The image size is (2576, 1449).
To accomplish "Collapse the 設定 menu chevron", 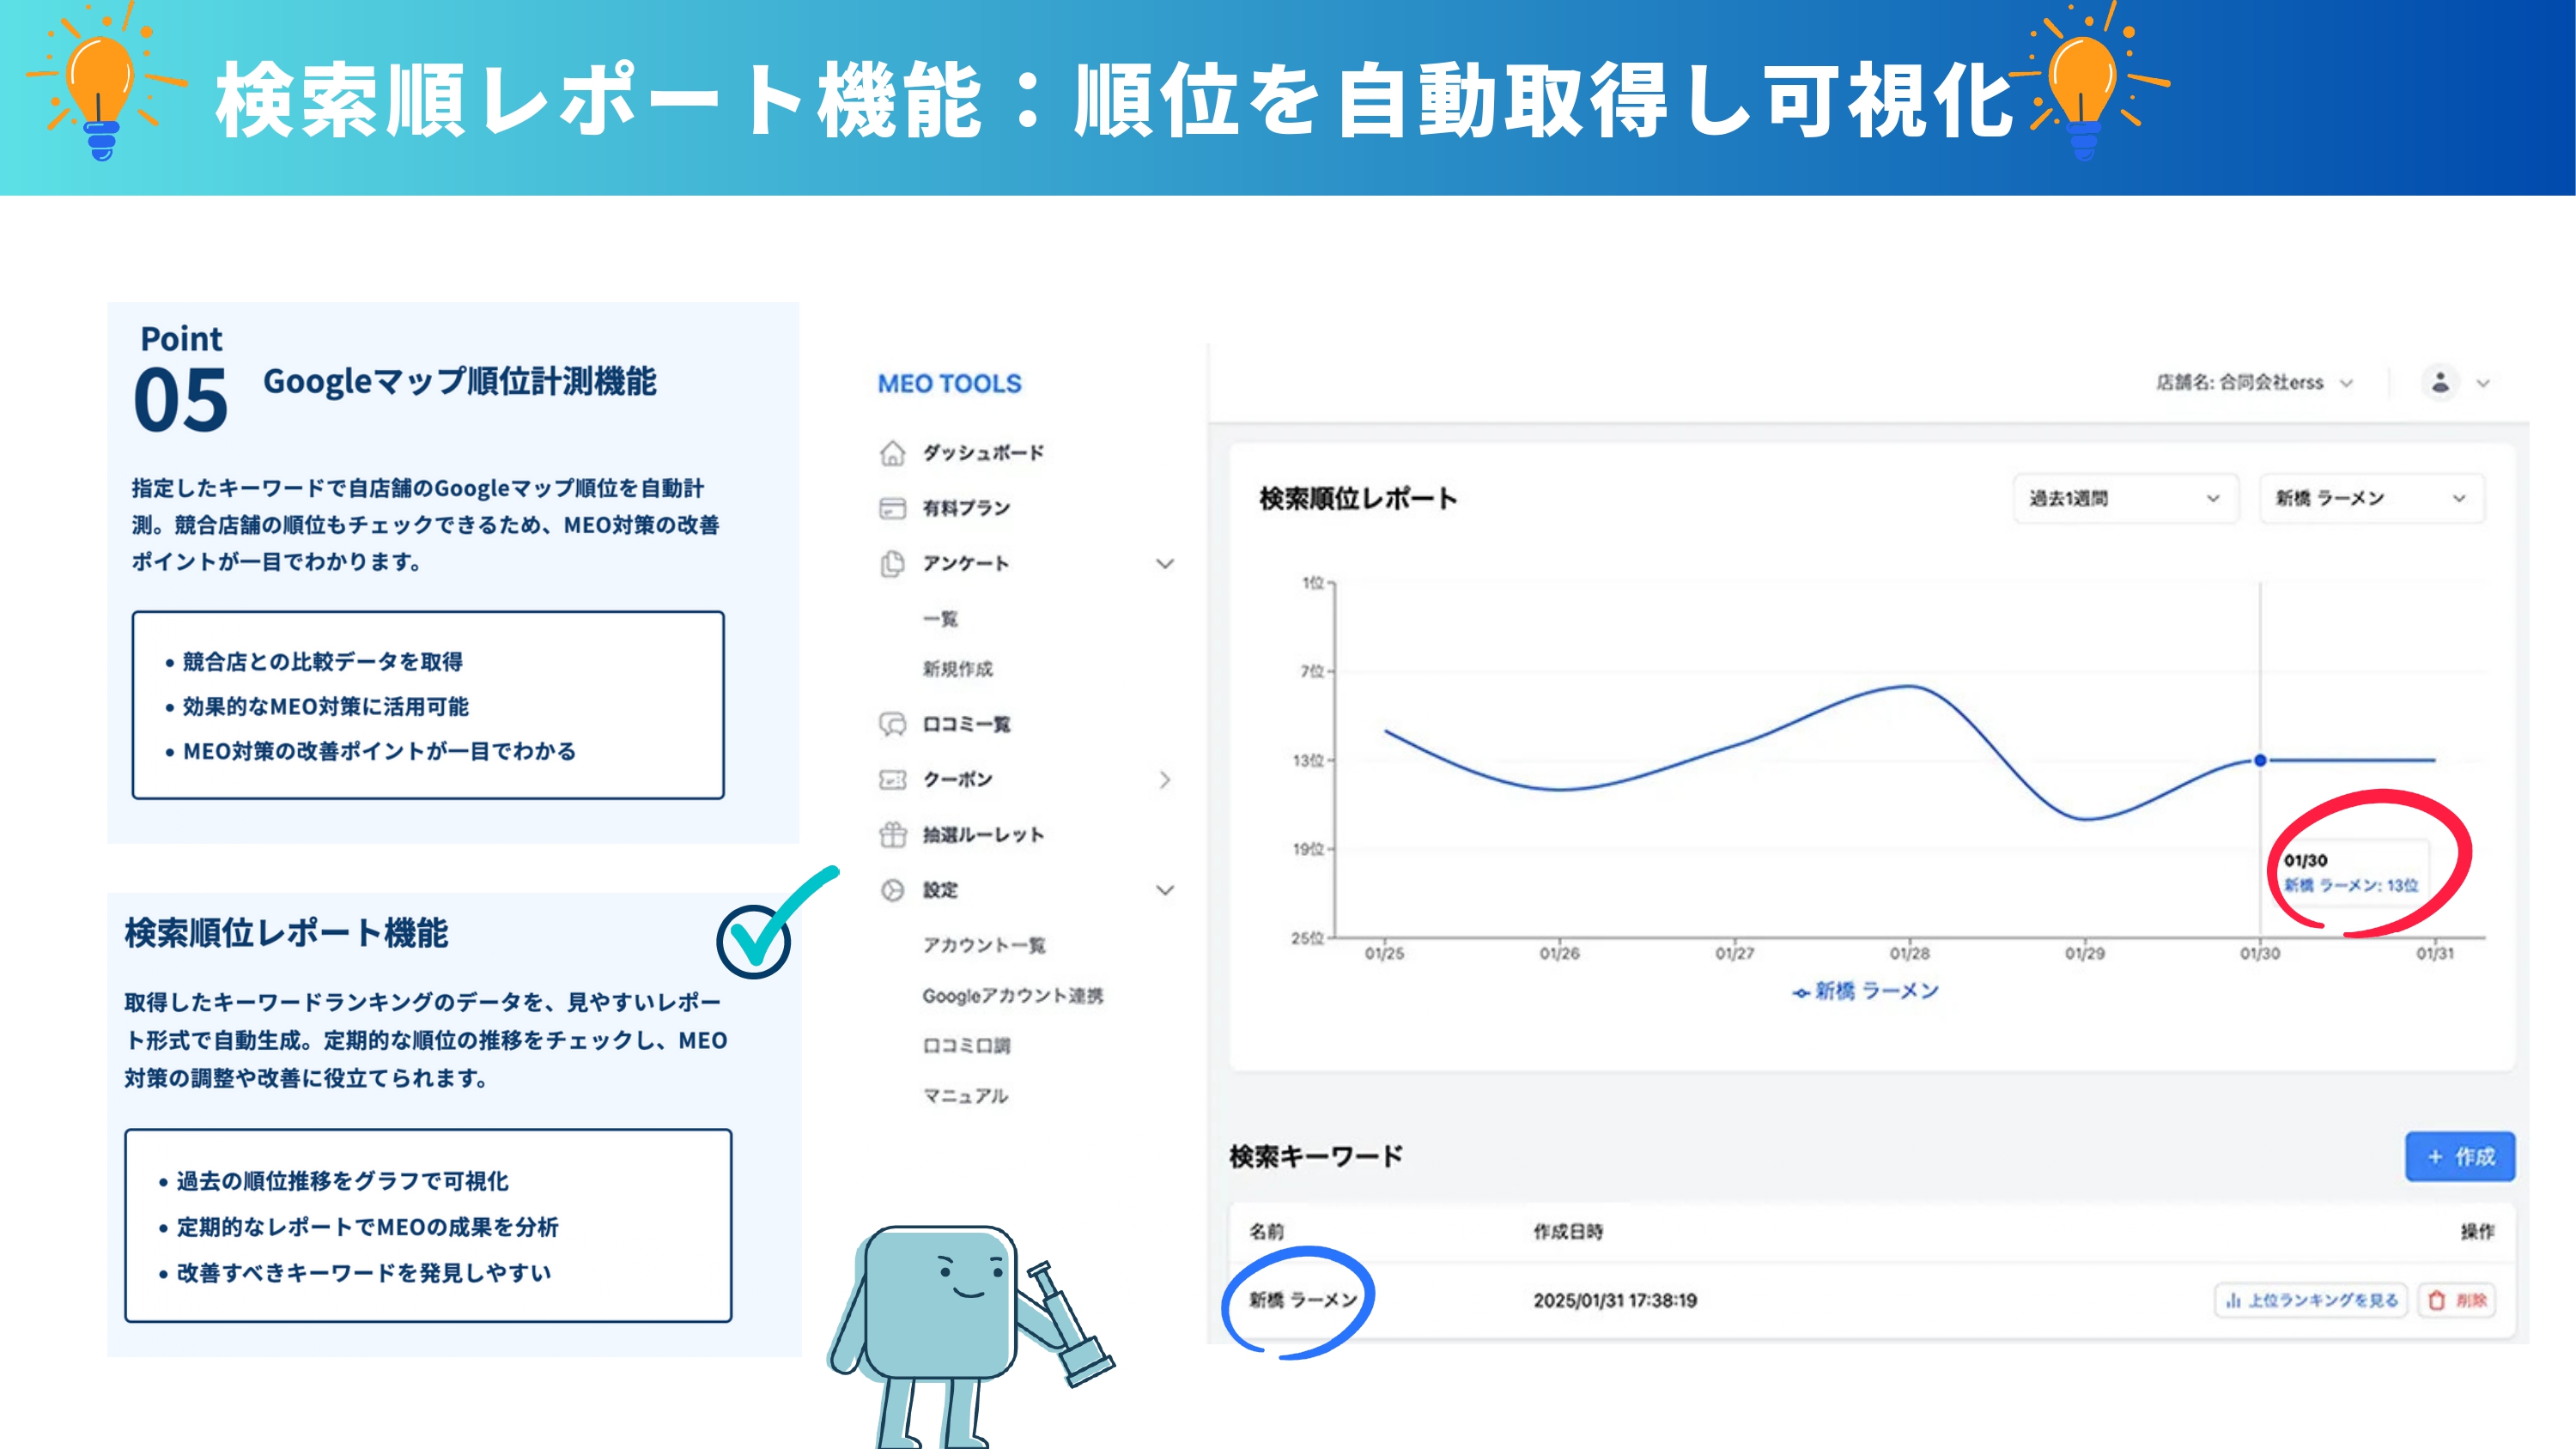I will (1165, 890).
